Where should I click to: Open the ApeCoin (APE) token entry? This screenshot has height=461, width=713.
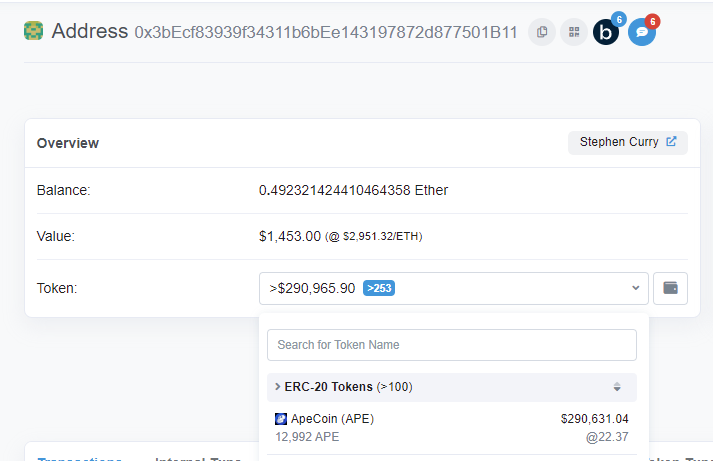click(x=452, y=428)
